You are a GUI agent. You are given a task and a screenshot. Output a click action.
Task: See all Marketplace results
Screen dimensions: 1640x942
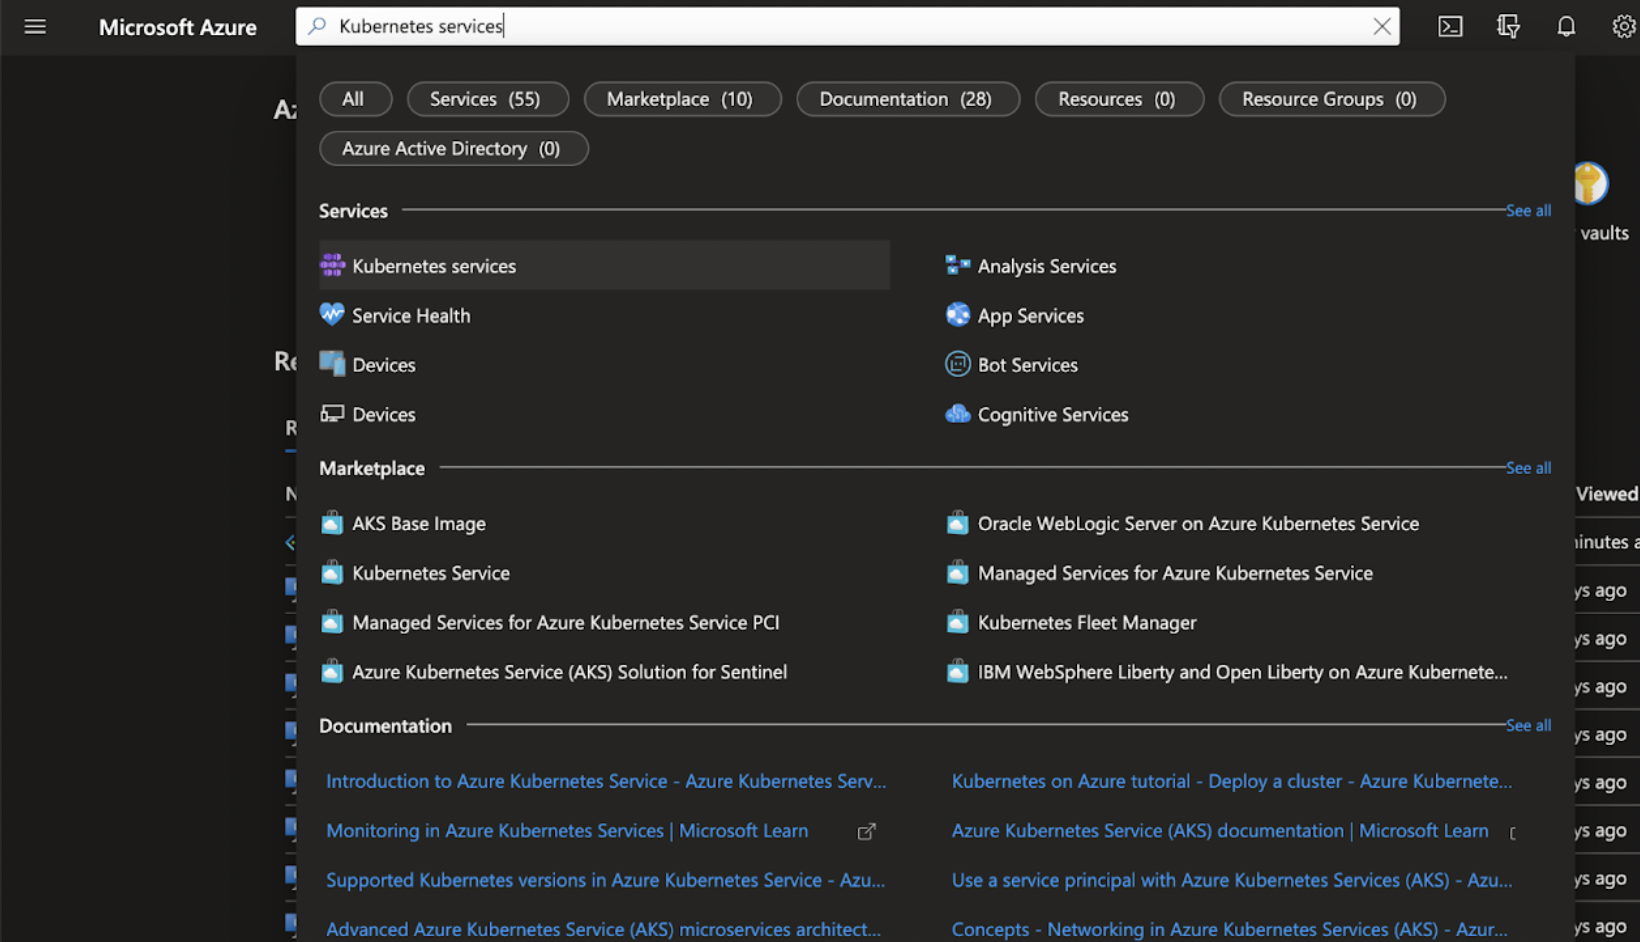1528,467
